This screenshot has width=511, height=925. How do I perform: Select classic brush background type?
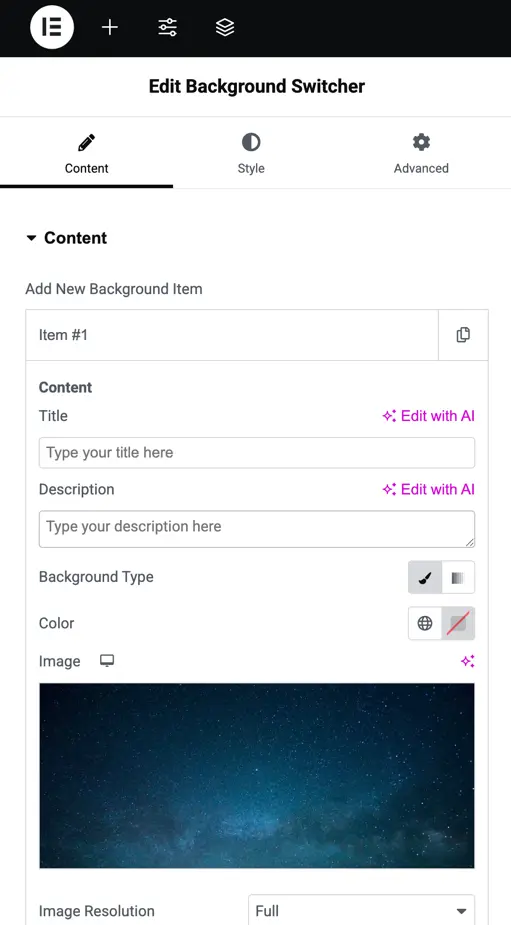[425, 578]
